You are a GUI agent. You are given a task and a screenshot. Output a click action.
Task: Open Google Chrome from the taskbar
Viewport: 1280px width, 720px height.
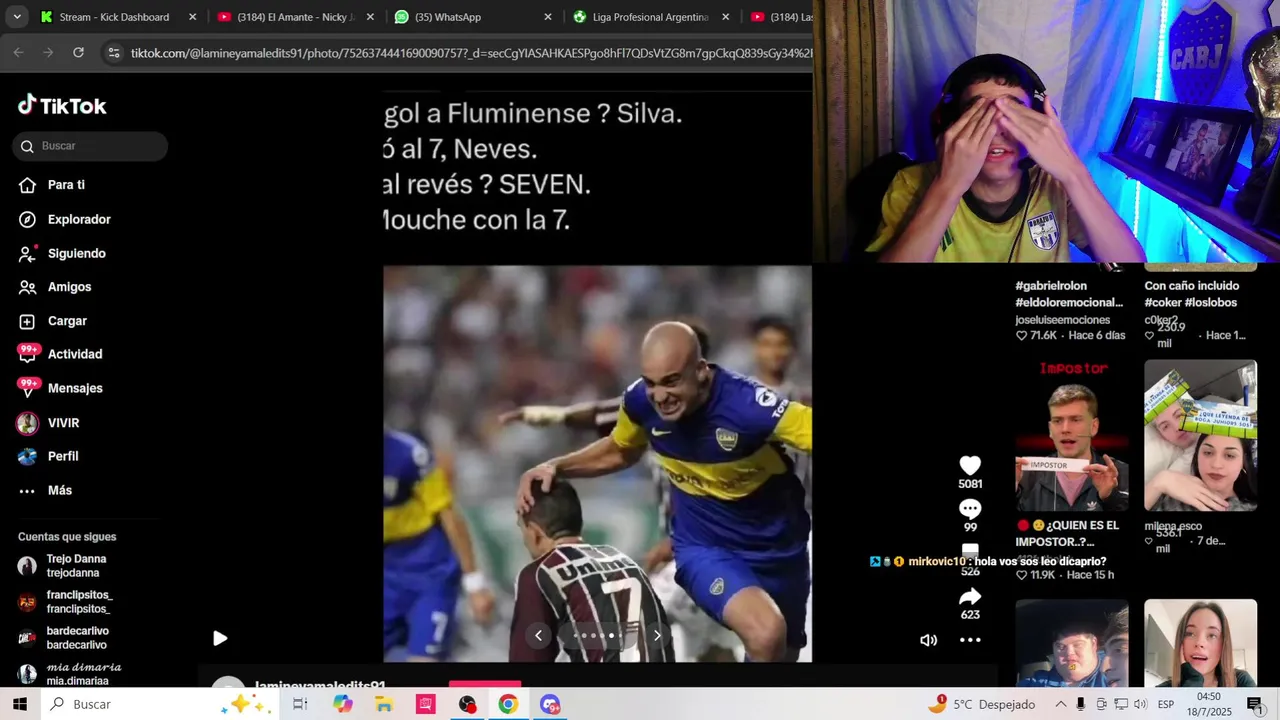click(508, 704)
